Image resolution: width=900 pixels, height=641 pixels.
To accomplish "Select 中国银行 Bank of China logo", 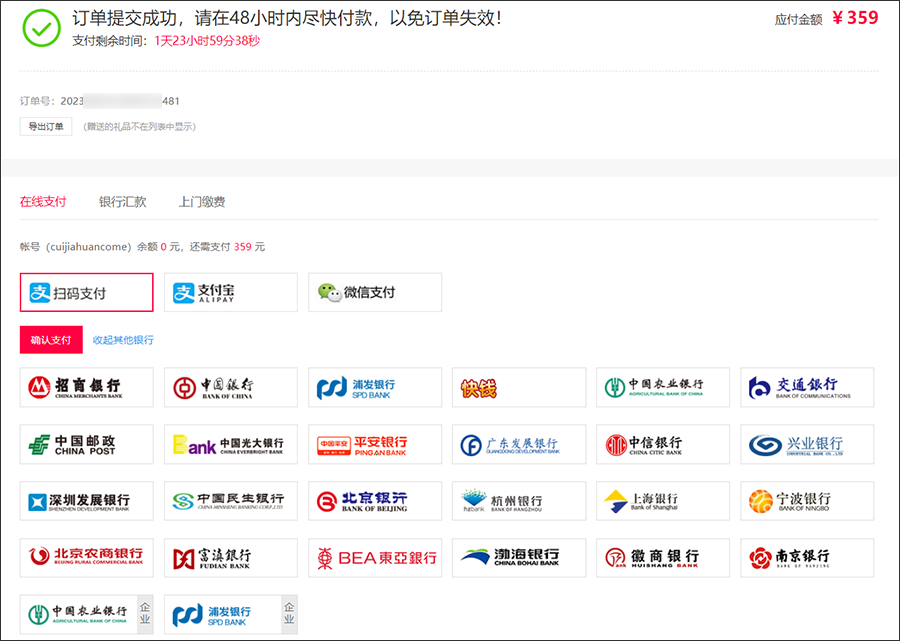I will click(x=231, y=387).
